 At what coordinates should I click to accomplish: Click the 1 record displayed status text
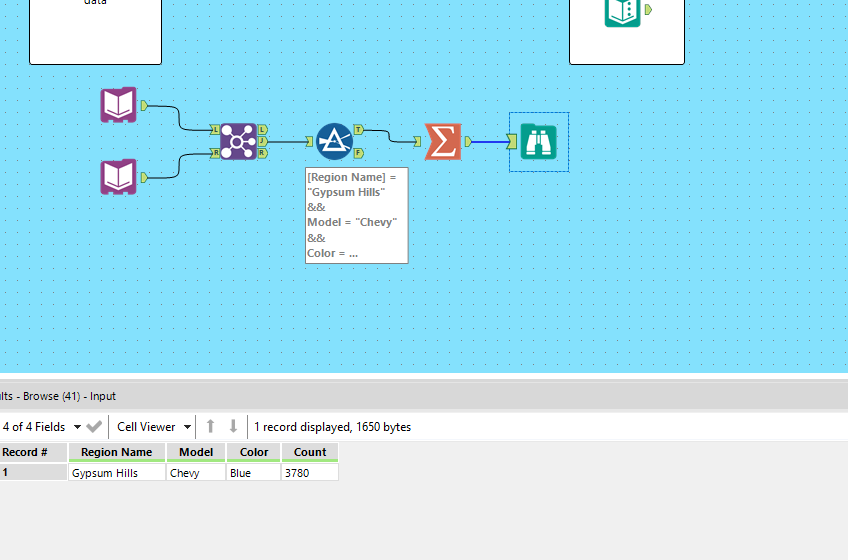(x=333, y=427)
